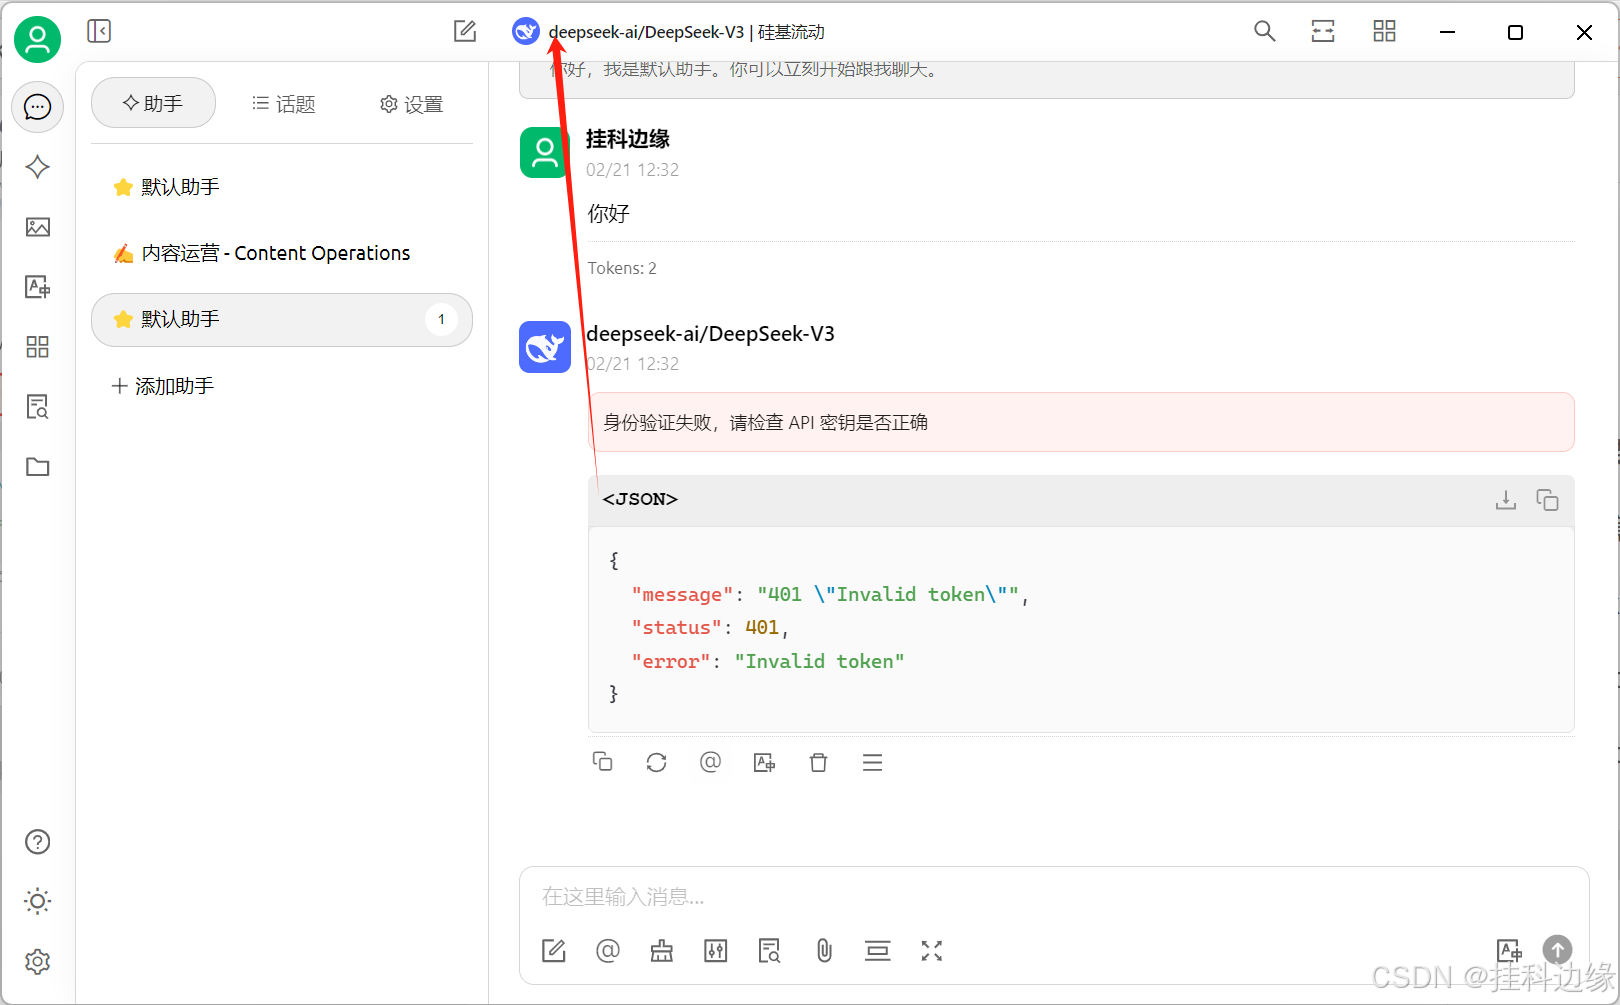Click the "Invalid token" error value in JSON
Image resolution: width=1620 pixels, height=1005 pixels.
tap(819, 661)
